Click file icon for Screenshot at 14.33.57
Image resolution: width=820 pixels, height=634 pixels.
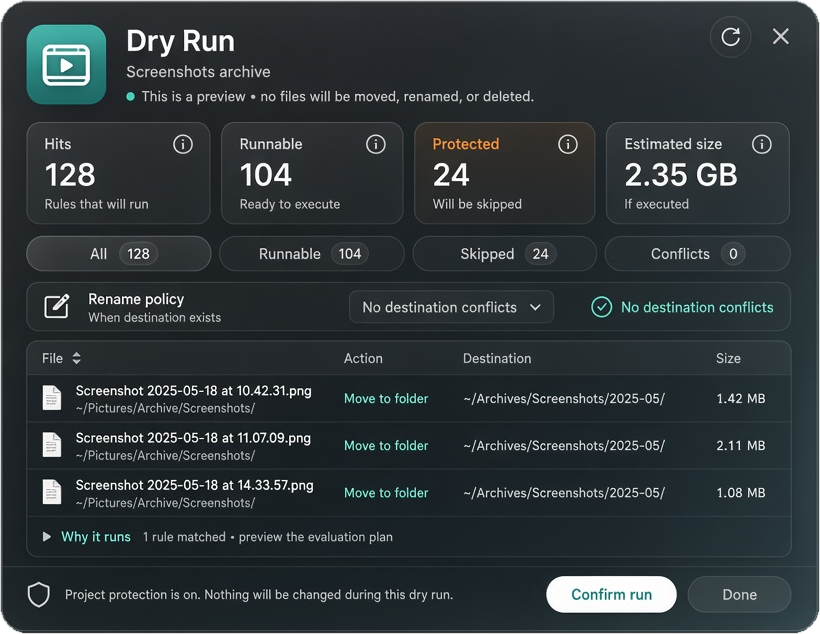(52, 492)
